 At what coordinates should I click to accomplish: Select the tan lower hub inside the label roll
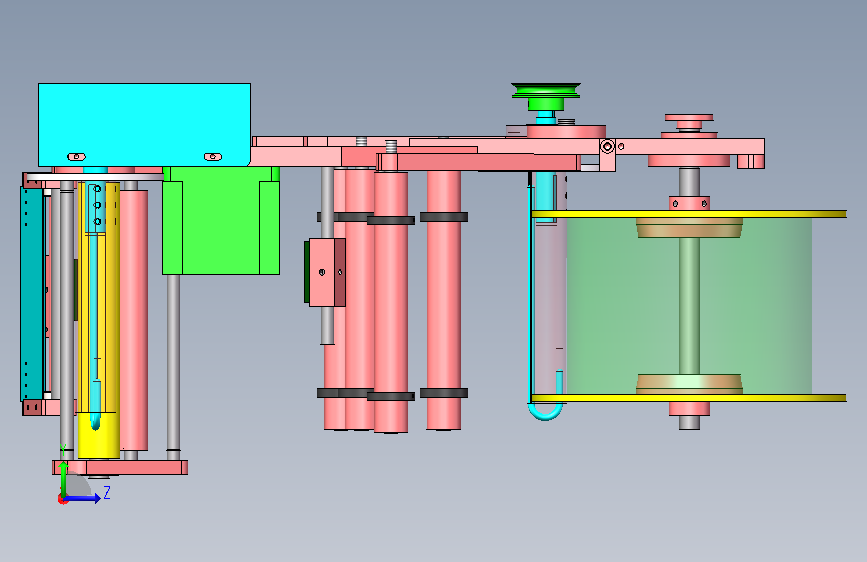[x=689, y=384]
